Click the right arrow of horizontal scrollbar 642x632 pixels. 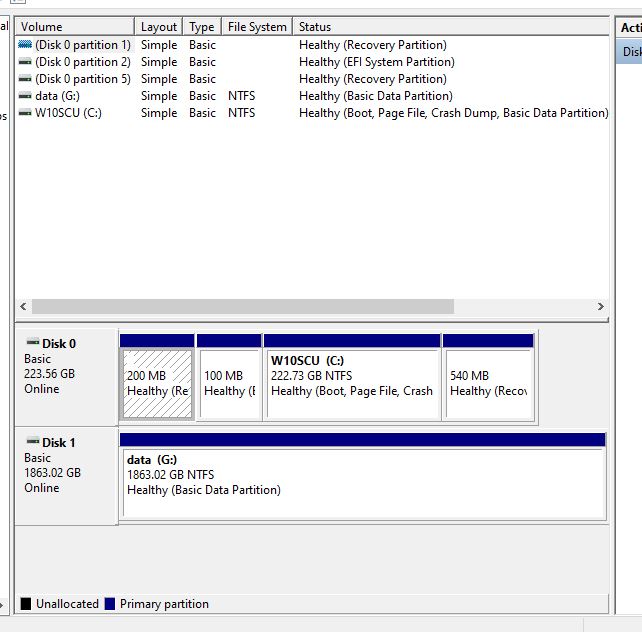click(x=600, y=306)
